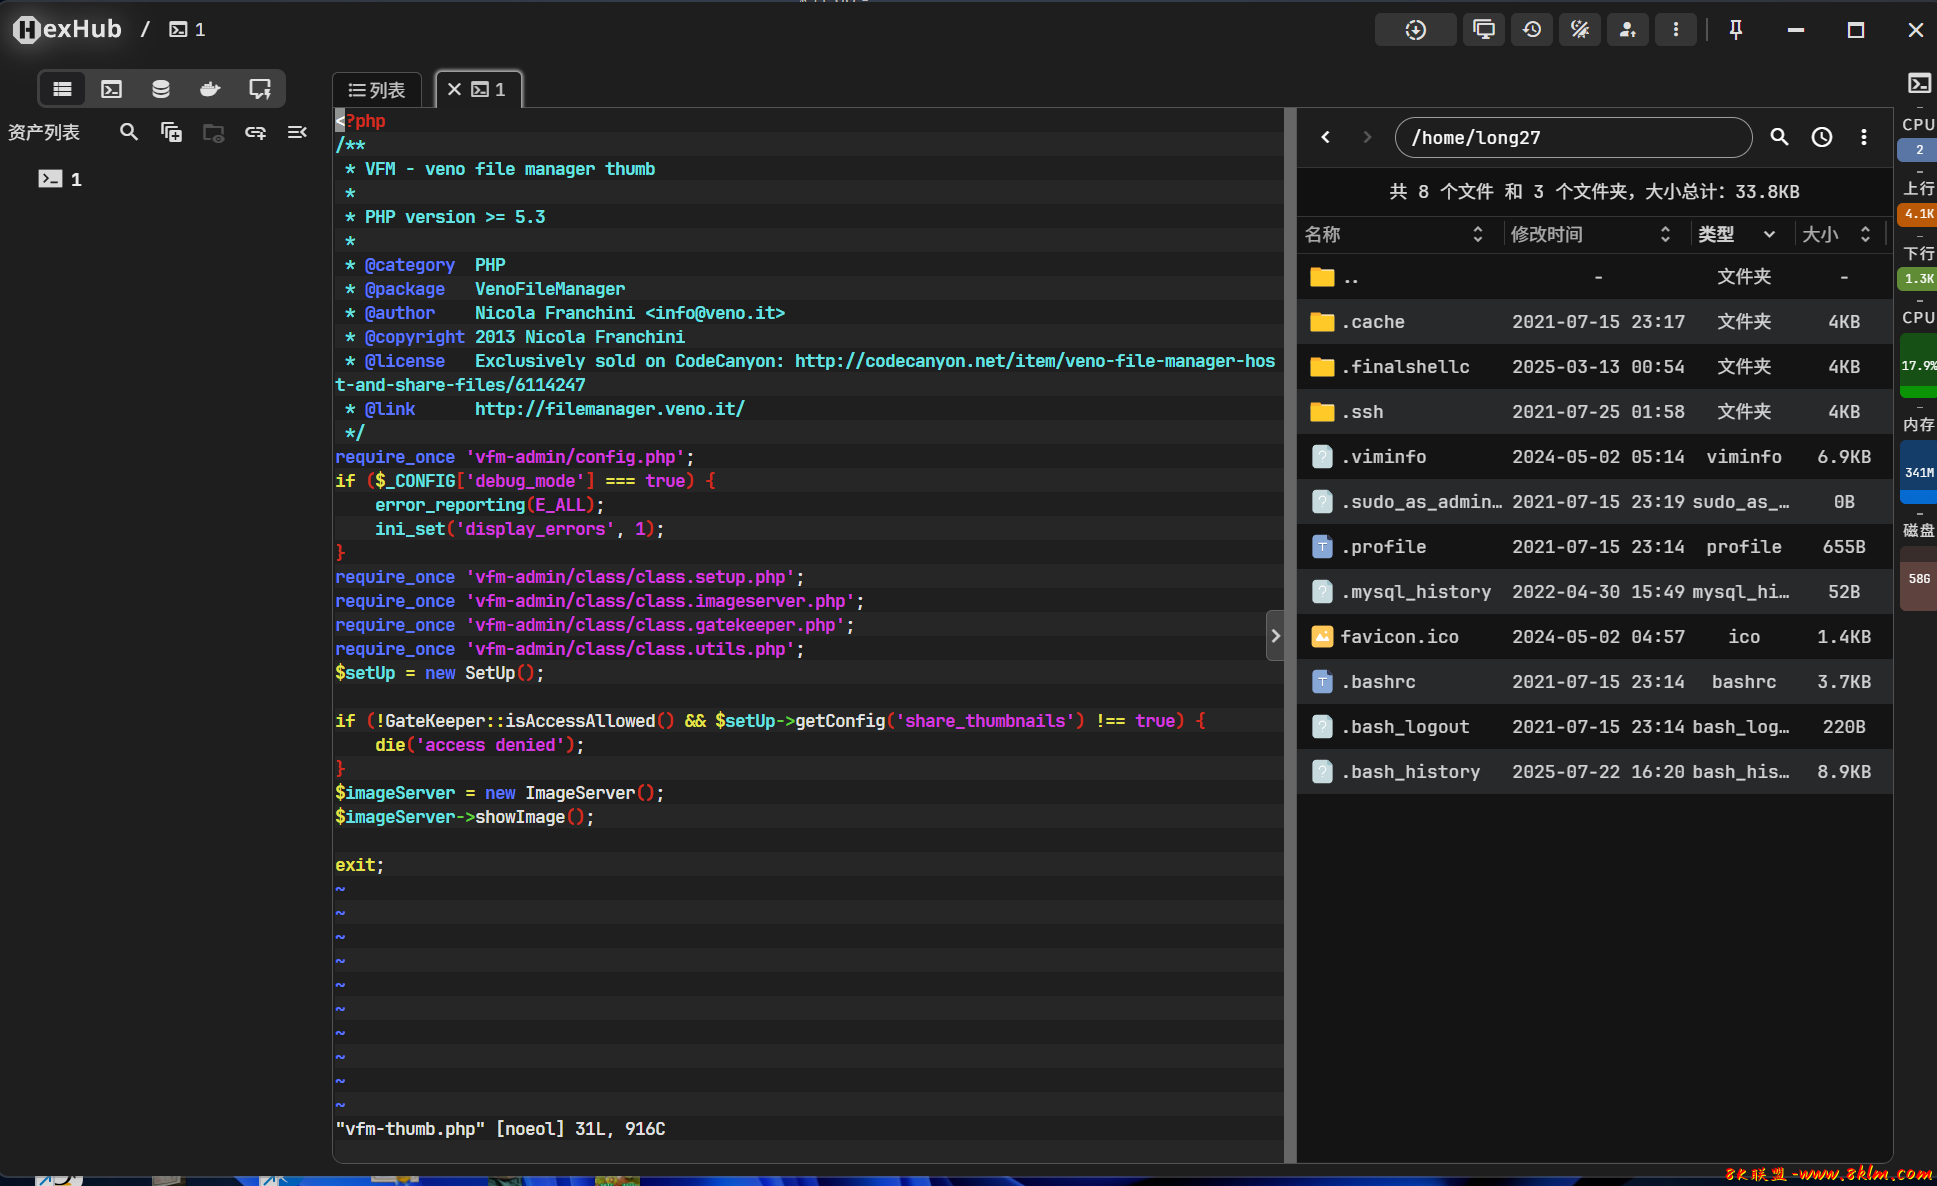This screenshot has height=1186, width=1937.
Task: Click file count summary 共 8 个文件
Action: pyautogui.click(x=1594, y=191)
